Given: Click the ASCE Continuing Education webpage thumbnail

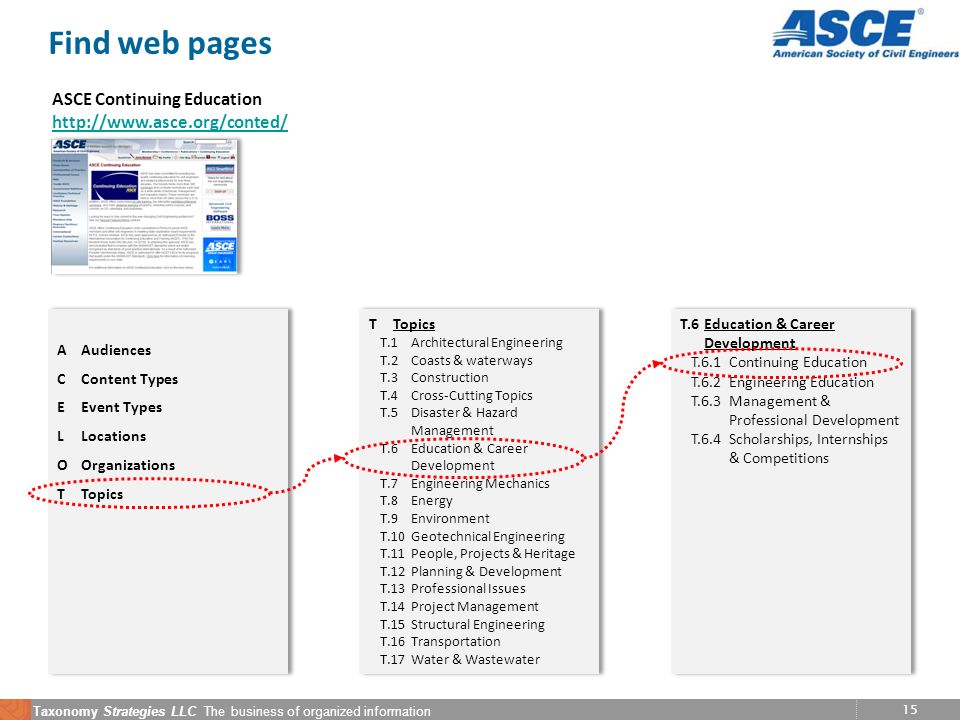Looking at the screenshot, I should (144, 206).
